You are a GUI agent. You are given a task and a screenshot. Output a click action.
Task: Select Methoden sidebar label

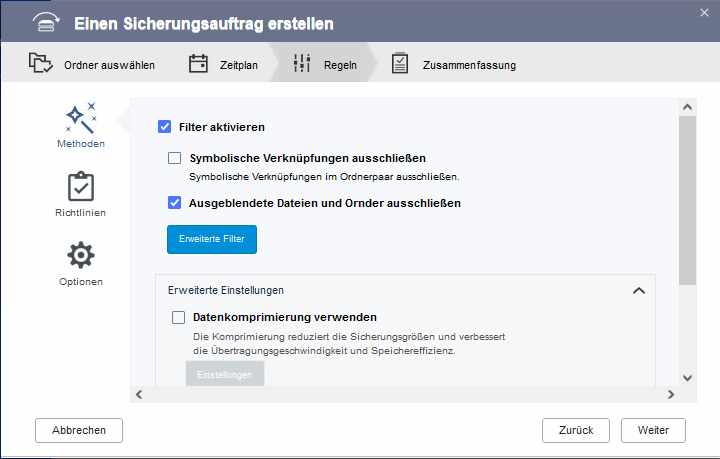tap(81, 144)
